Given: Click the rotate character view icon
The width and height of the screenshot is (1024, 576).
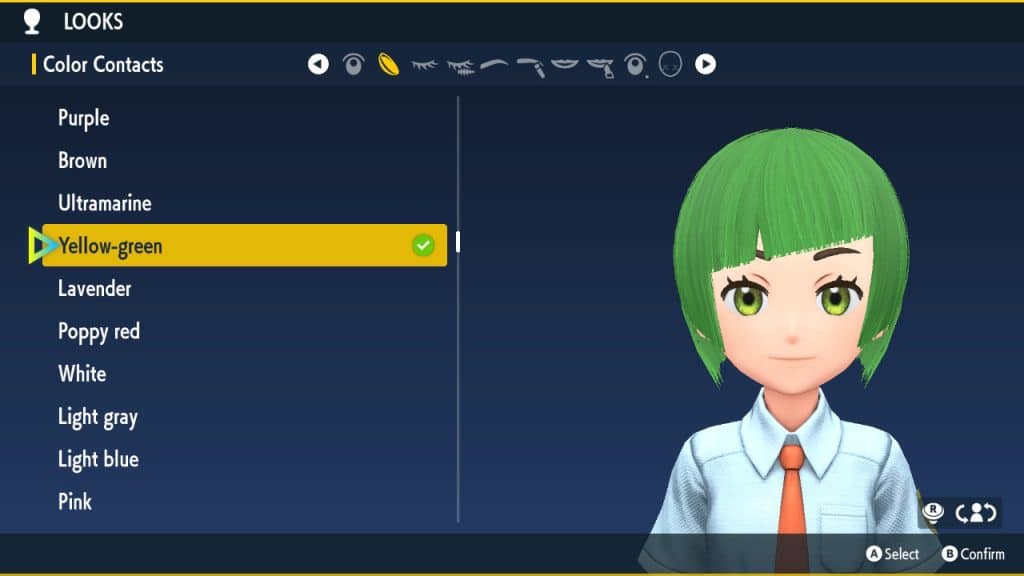Looking at the screenshot, I should [x=976, y=513].
